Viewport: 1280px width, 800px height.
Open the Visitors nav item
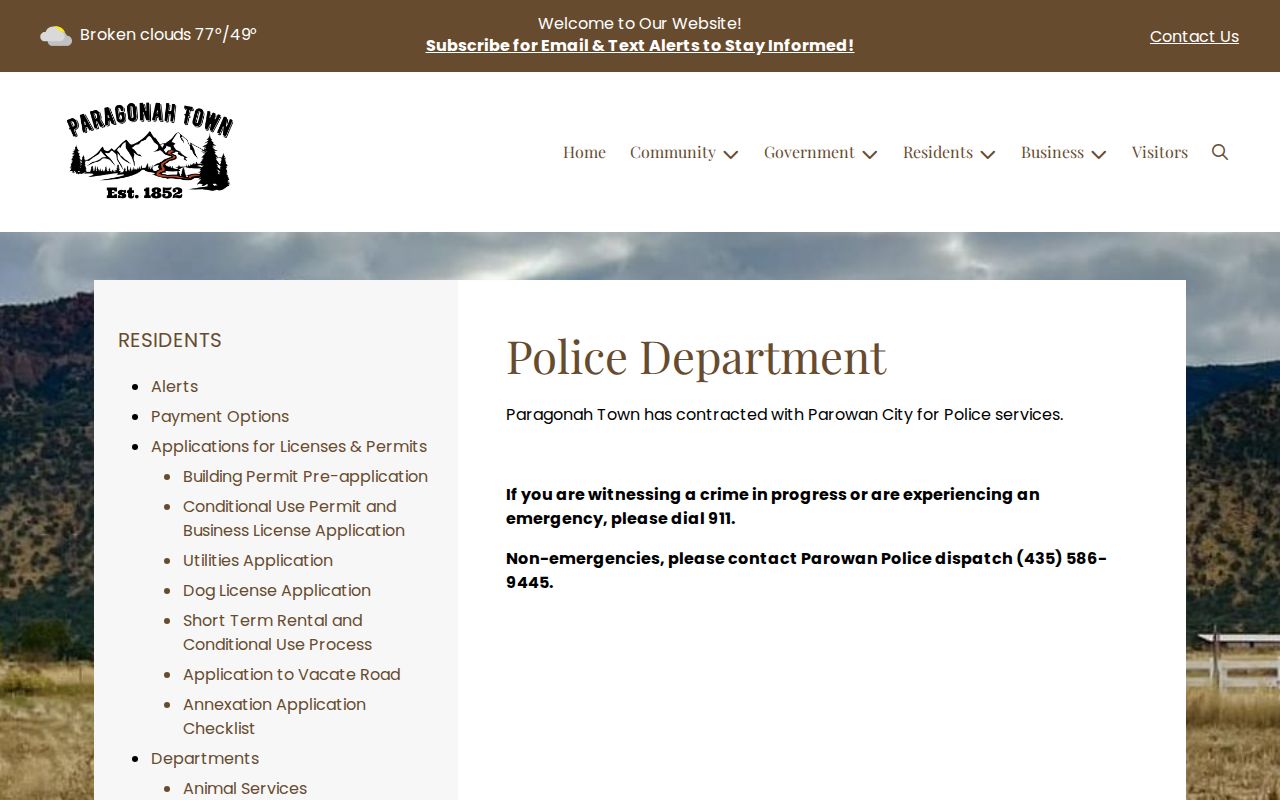[1160, 152]
